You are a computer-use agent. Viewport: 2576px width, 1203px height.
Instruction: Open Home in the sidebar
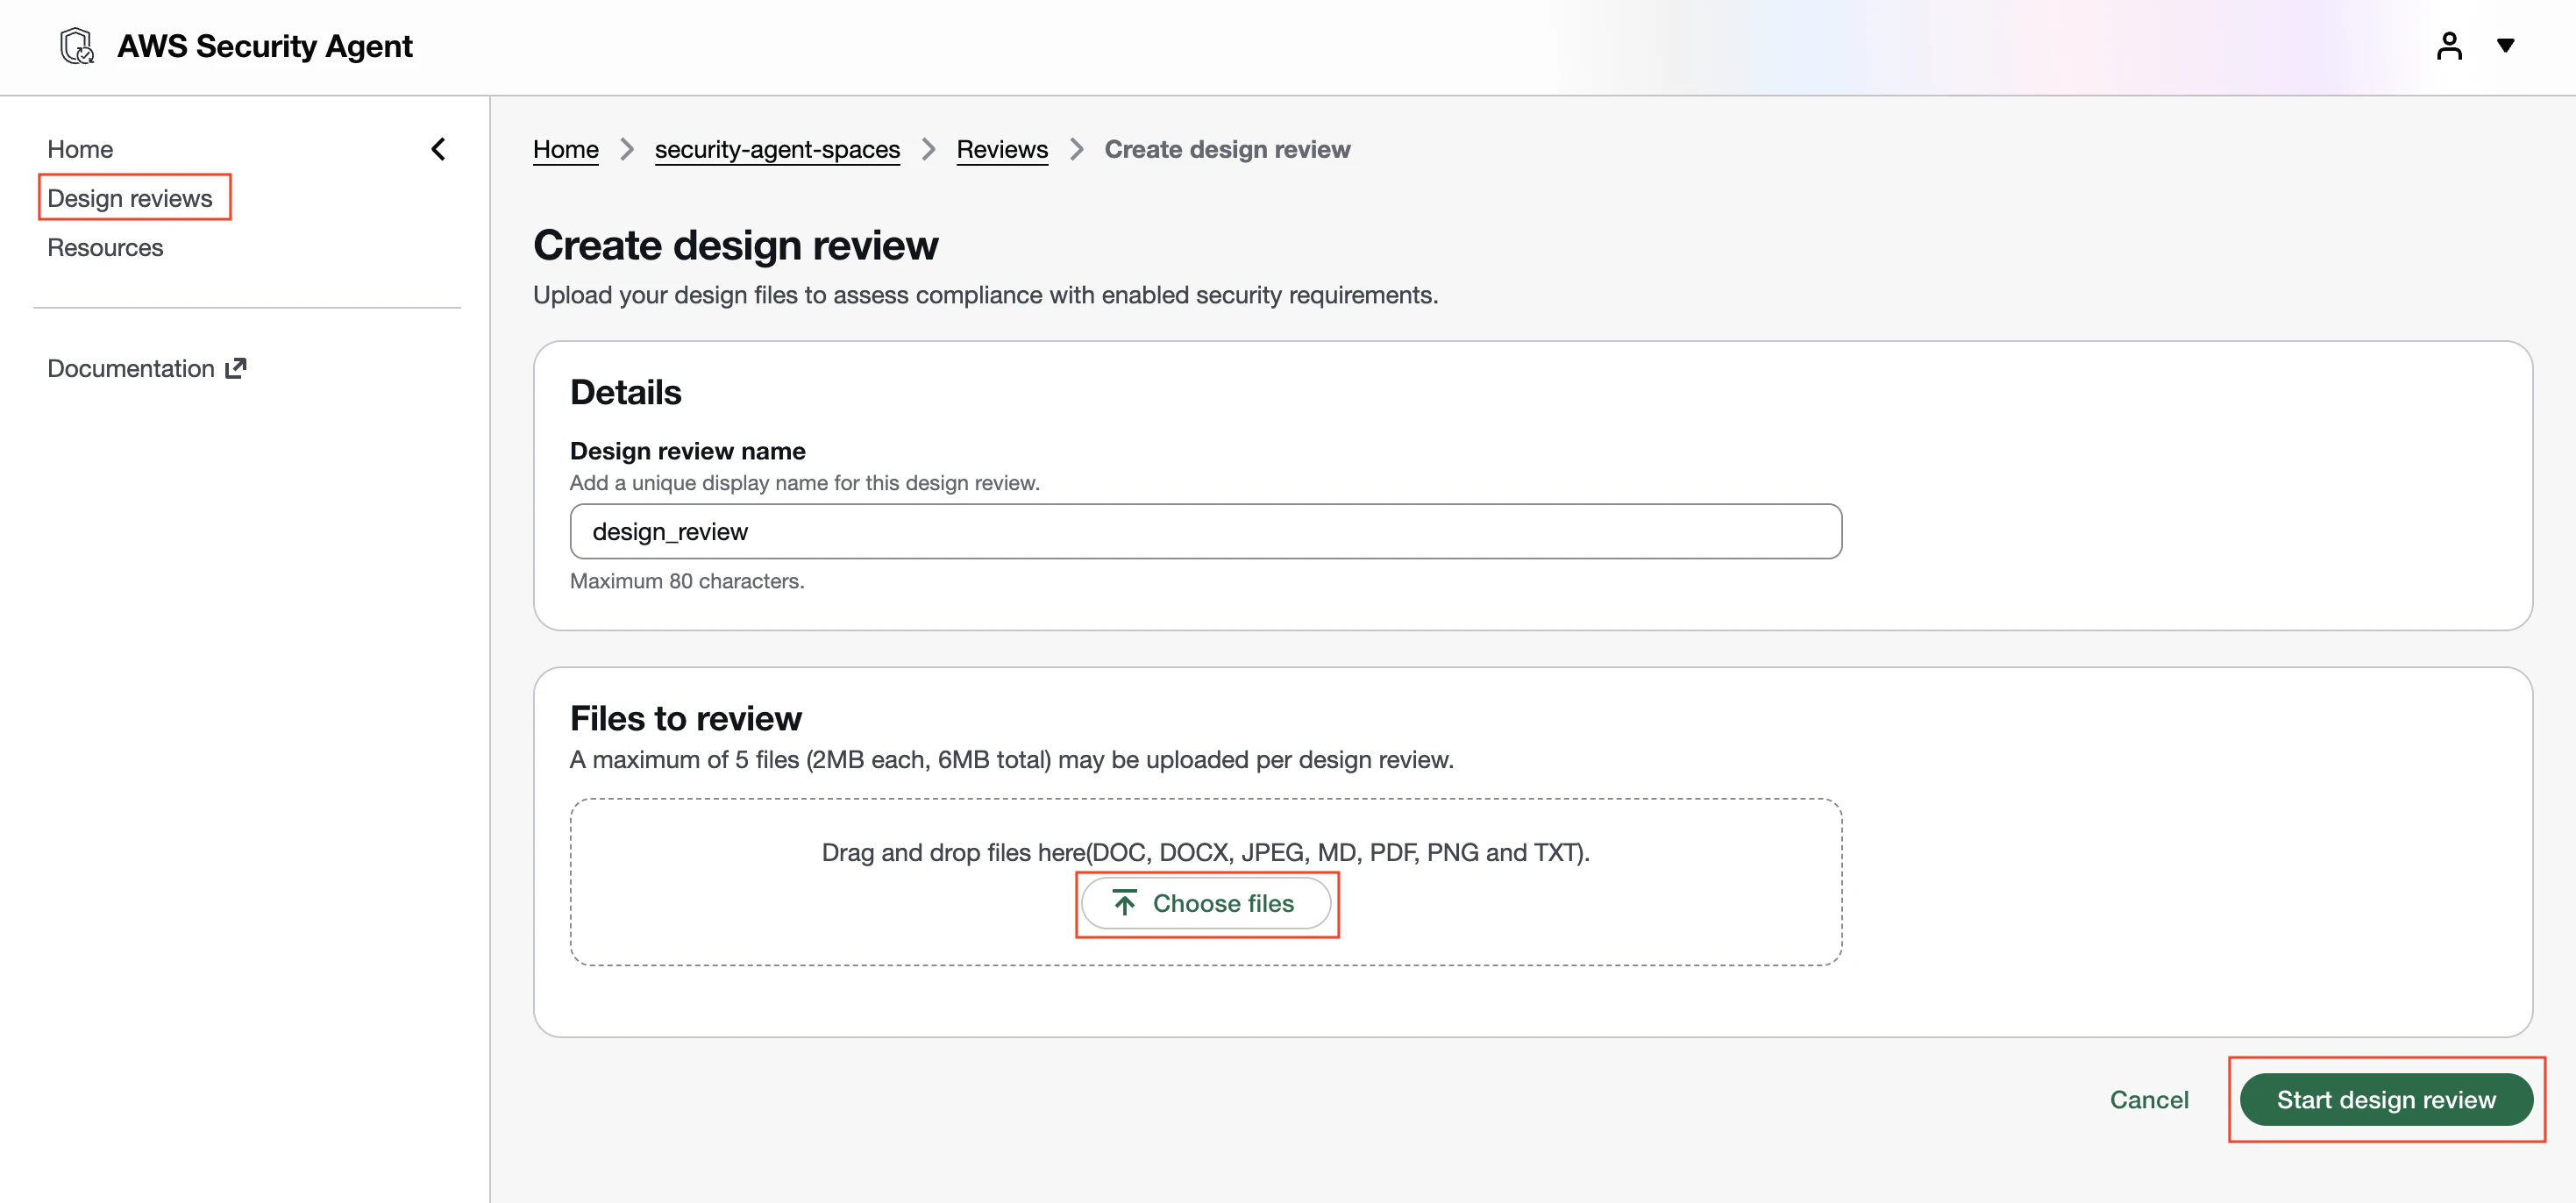point(80,149)
